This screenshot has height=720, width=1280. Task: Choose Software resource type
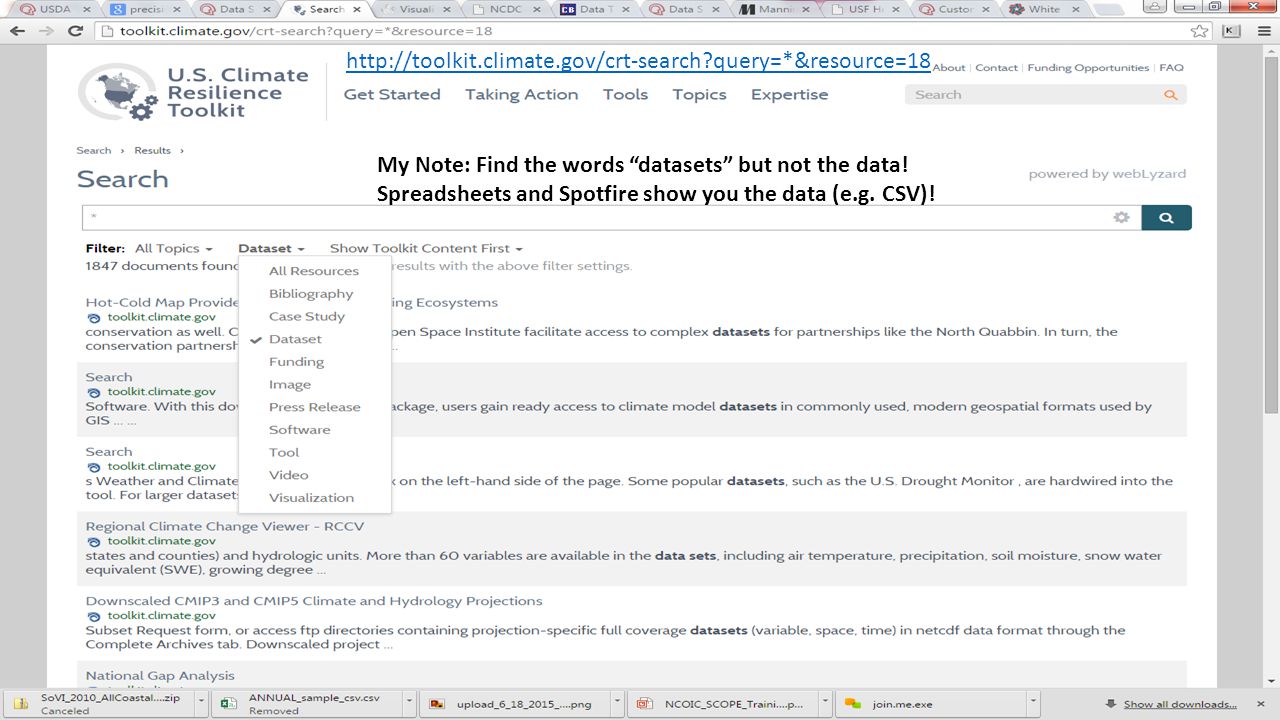(314, 430)
